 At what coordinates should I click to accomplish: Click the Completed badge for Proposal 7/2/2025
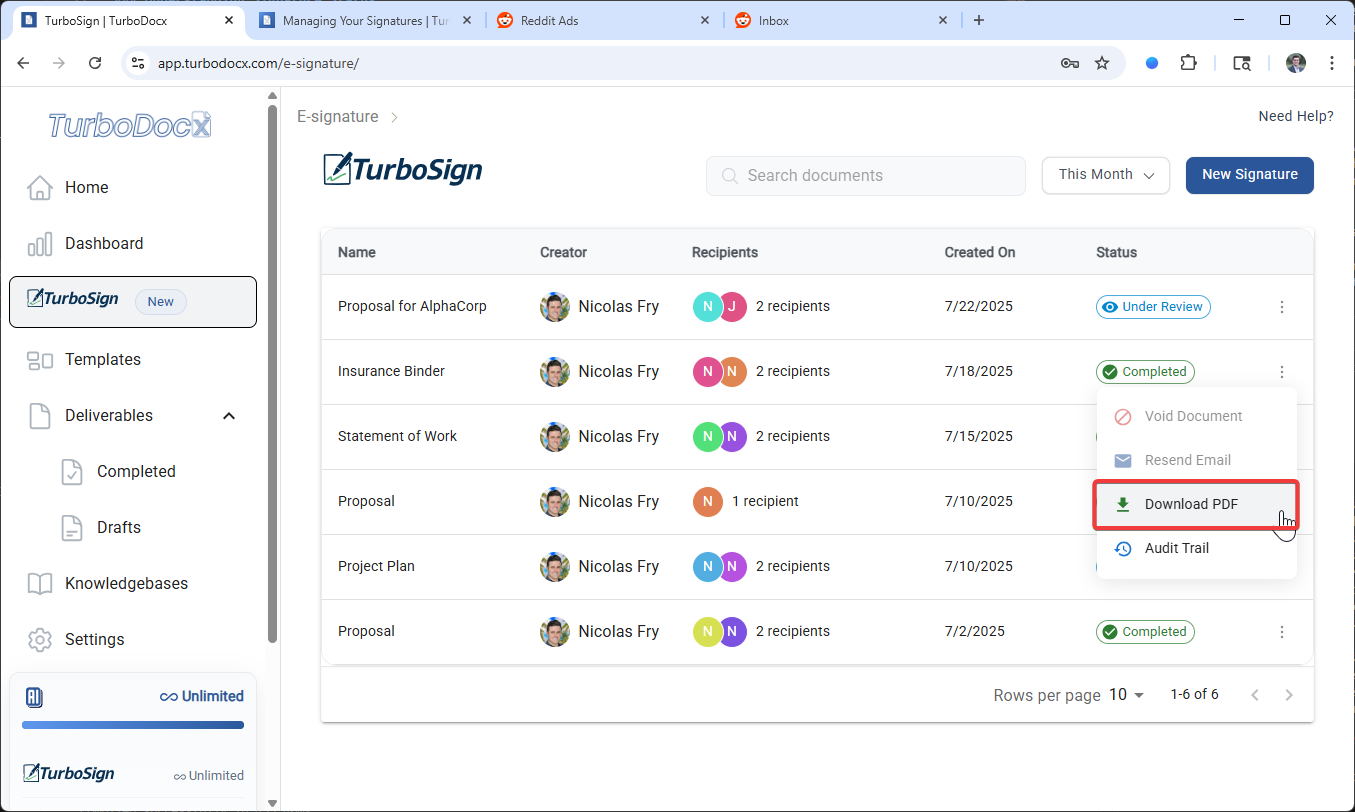(1145, 632)
